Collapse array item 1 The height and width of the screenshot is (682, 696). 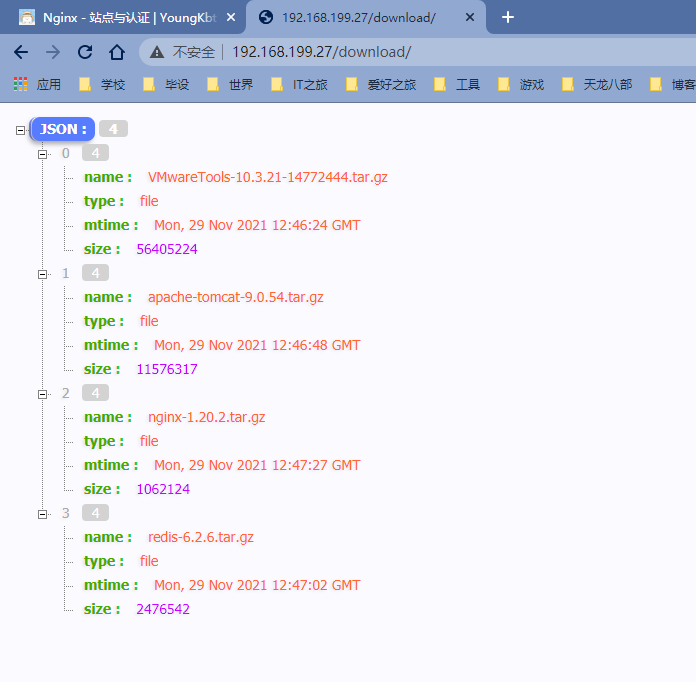[43, 274]
